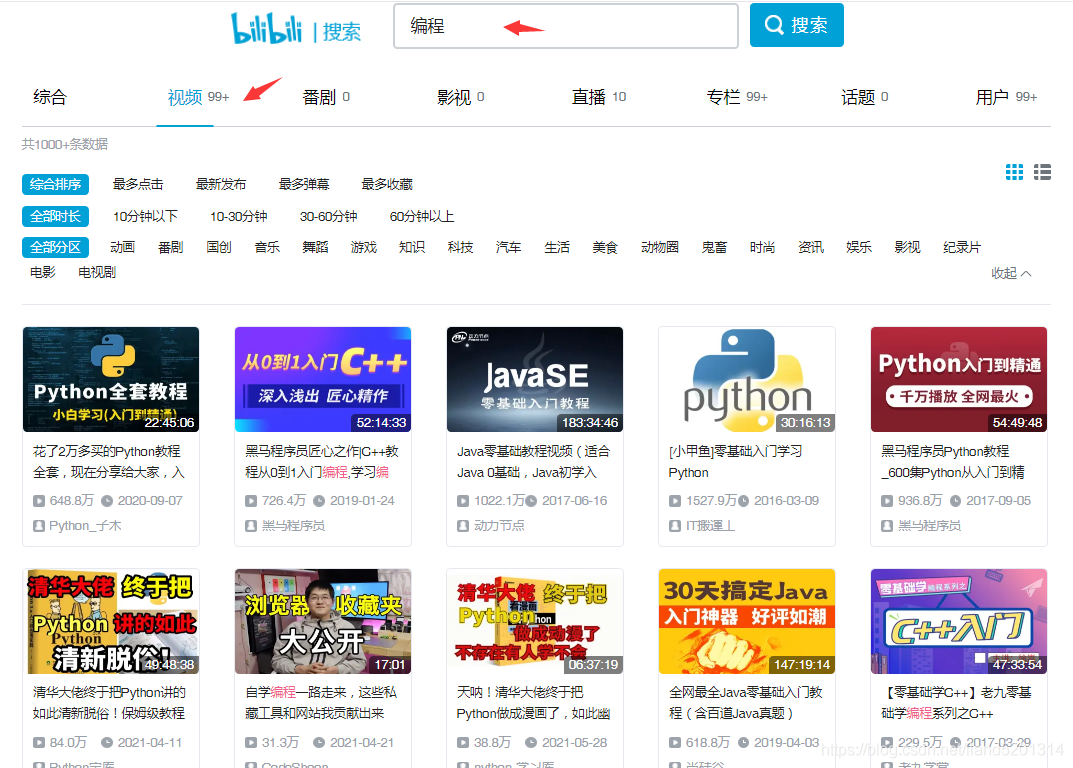Open the 视频 tab

pyautogui.click(x=198, y=97)
